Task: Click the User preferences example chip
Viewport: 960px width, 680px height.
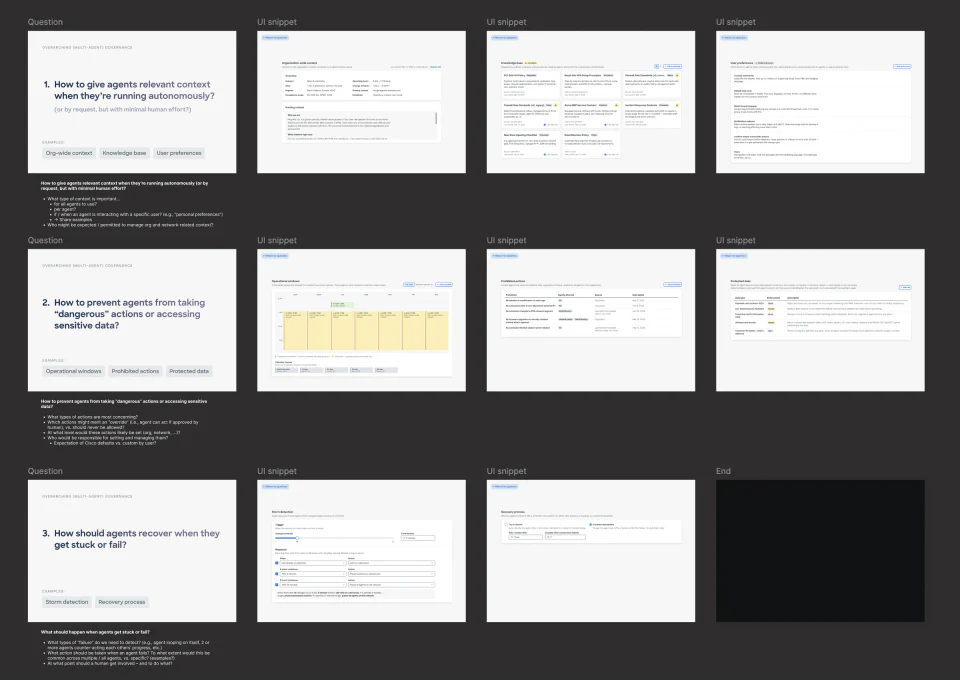Action: click(x=179, y=153)
